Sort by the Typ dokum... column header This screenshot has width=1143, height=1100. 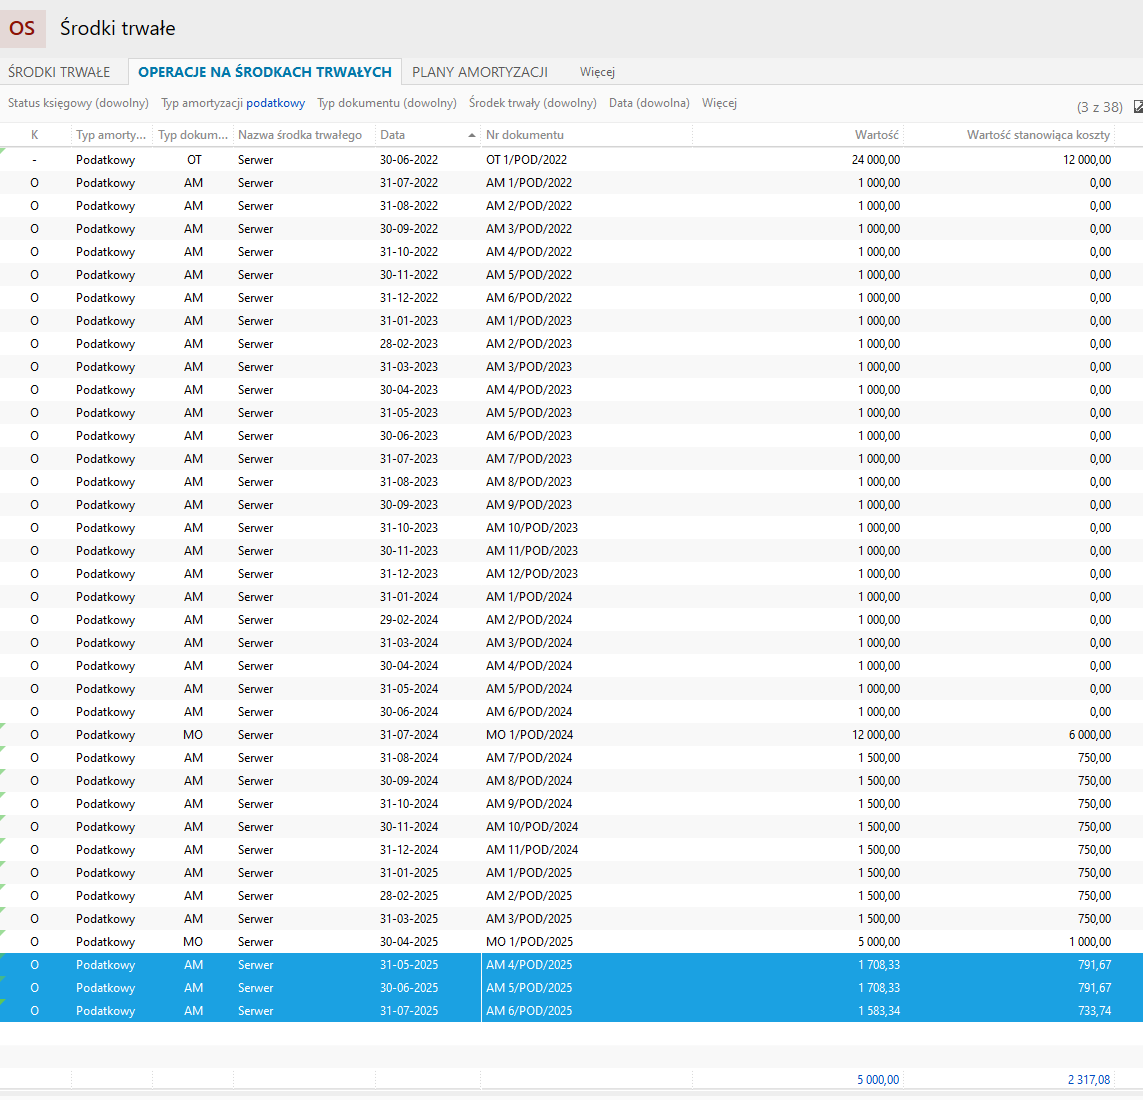(x=192, y=135)
